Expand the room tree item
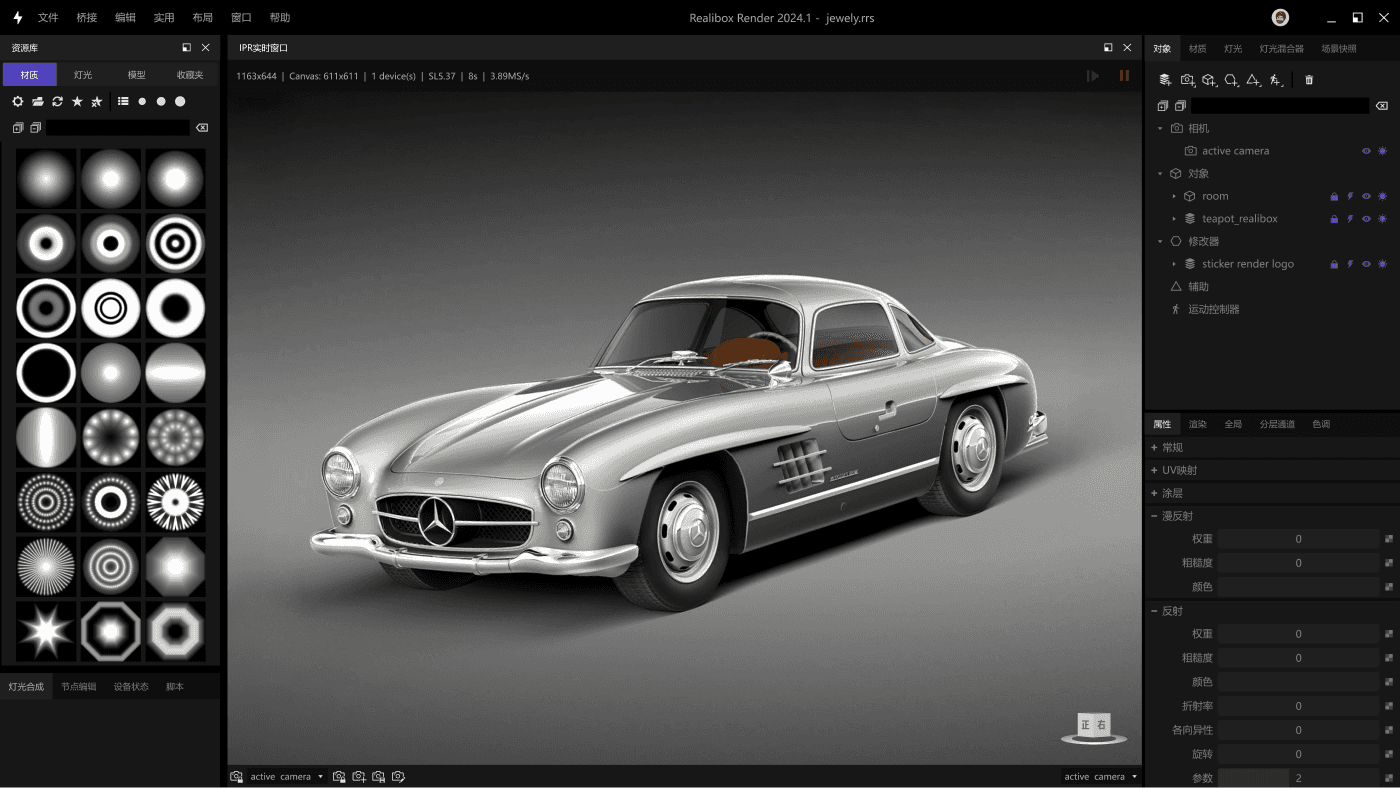 (x=1174, y=196)
